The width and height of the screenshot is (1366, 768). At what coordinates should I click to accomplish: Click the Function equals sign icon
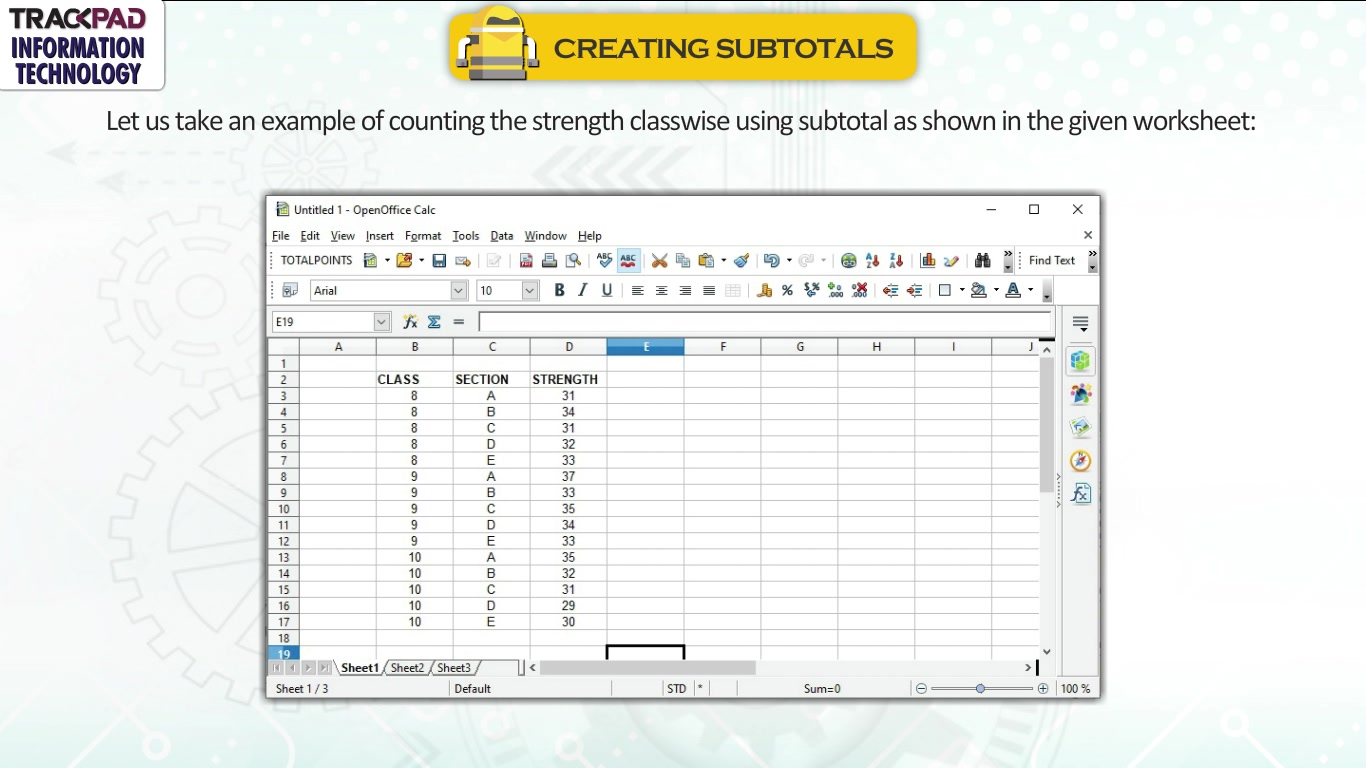pyautogui.click(x=459, y=322)
